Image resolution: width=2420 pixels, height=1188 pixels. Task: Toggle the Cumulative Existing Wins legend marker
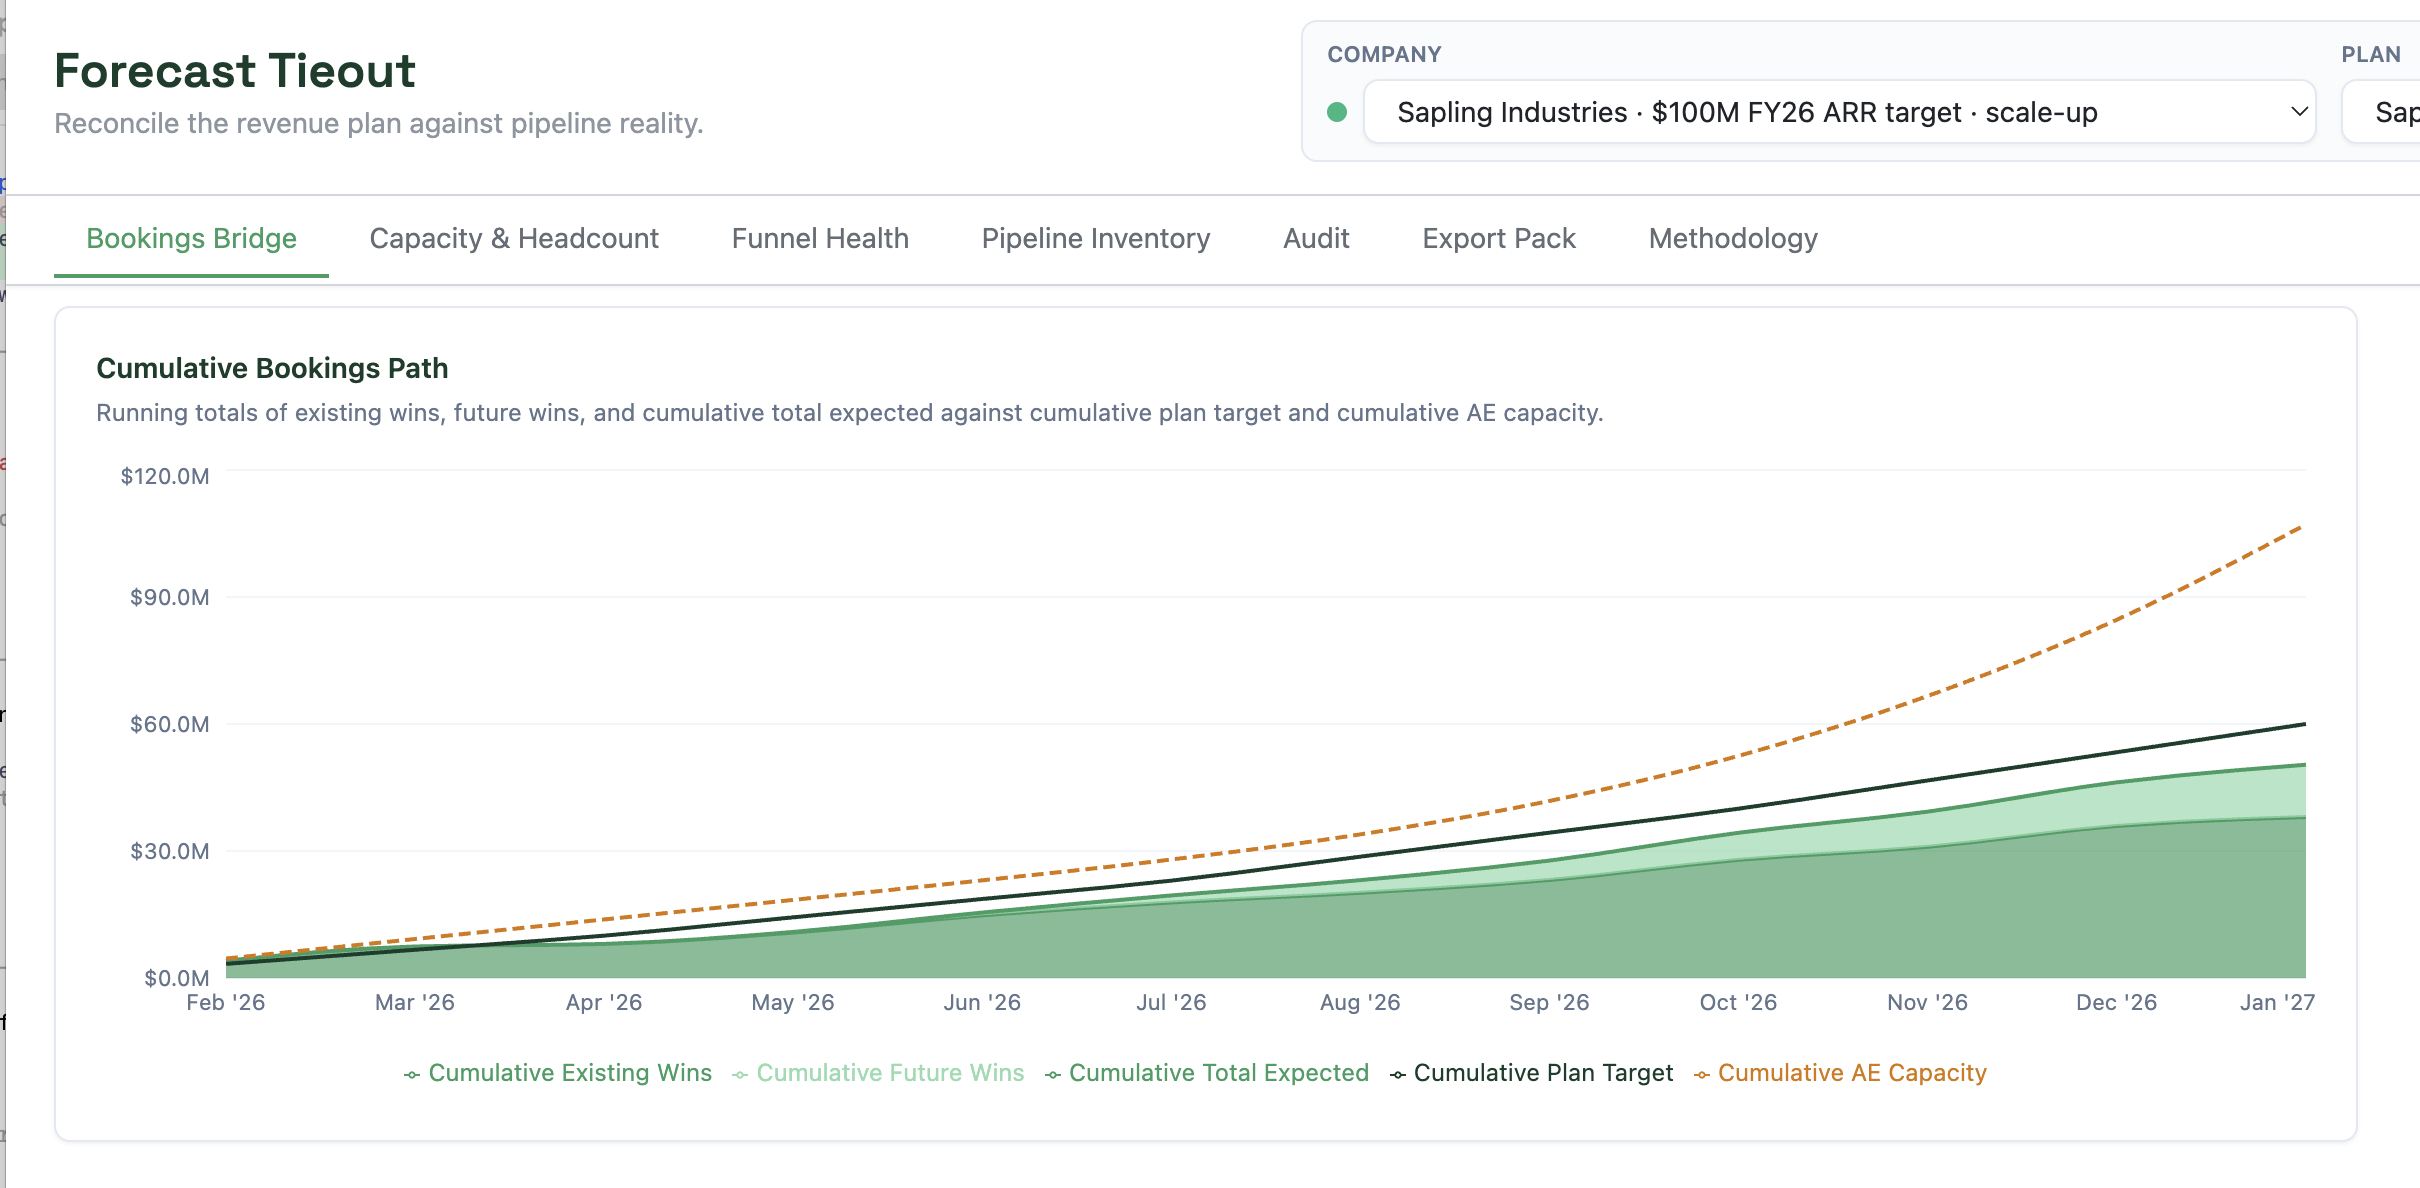412,1075
